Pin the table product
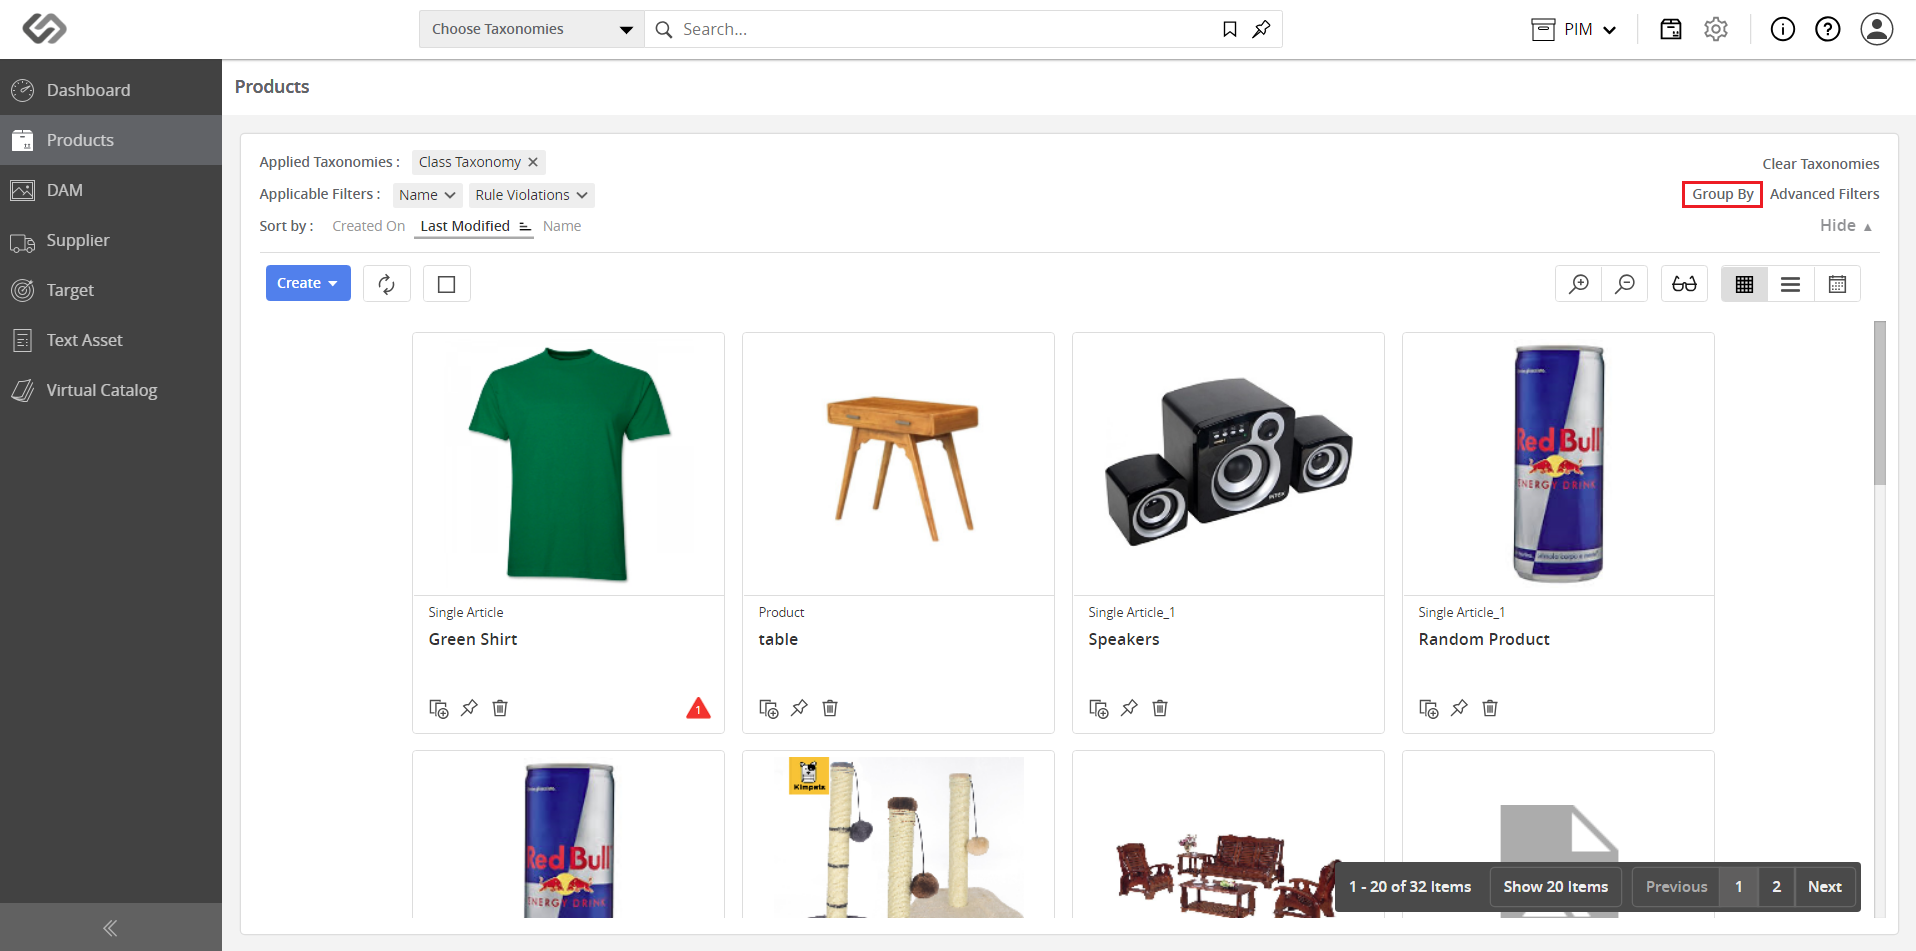The image size is (1916, 951). point(799,708)
